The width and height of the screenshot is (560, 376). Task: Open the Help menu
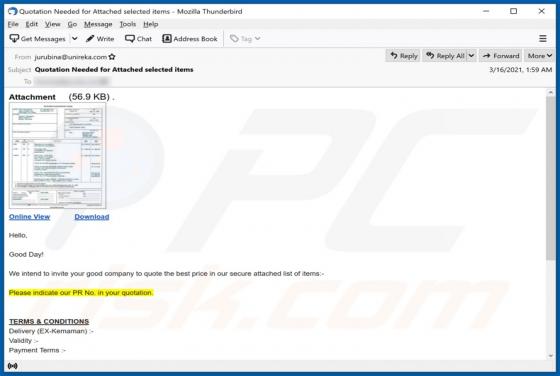[x=151, y=24]
